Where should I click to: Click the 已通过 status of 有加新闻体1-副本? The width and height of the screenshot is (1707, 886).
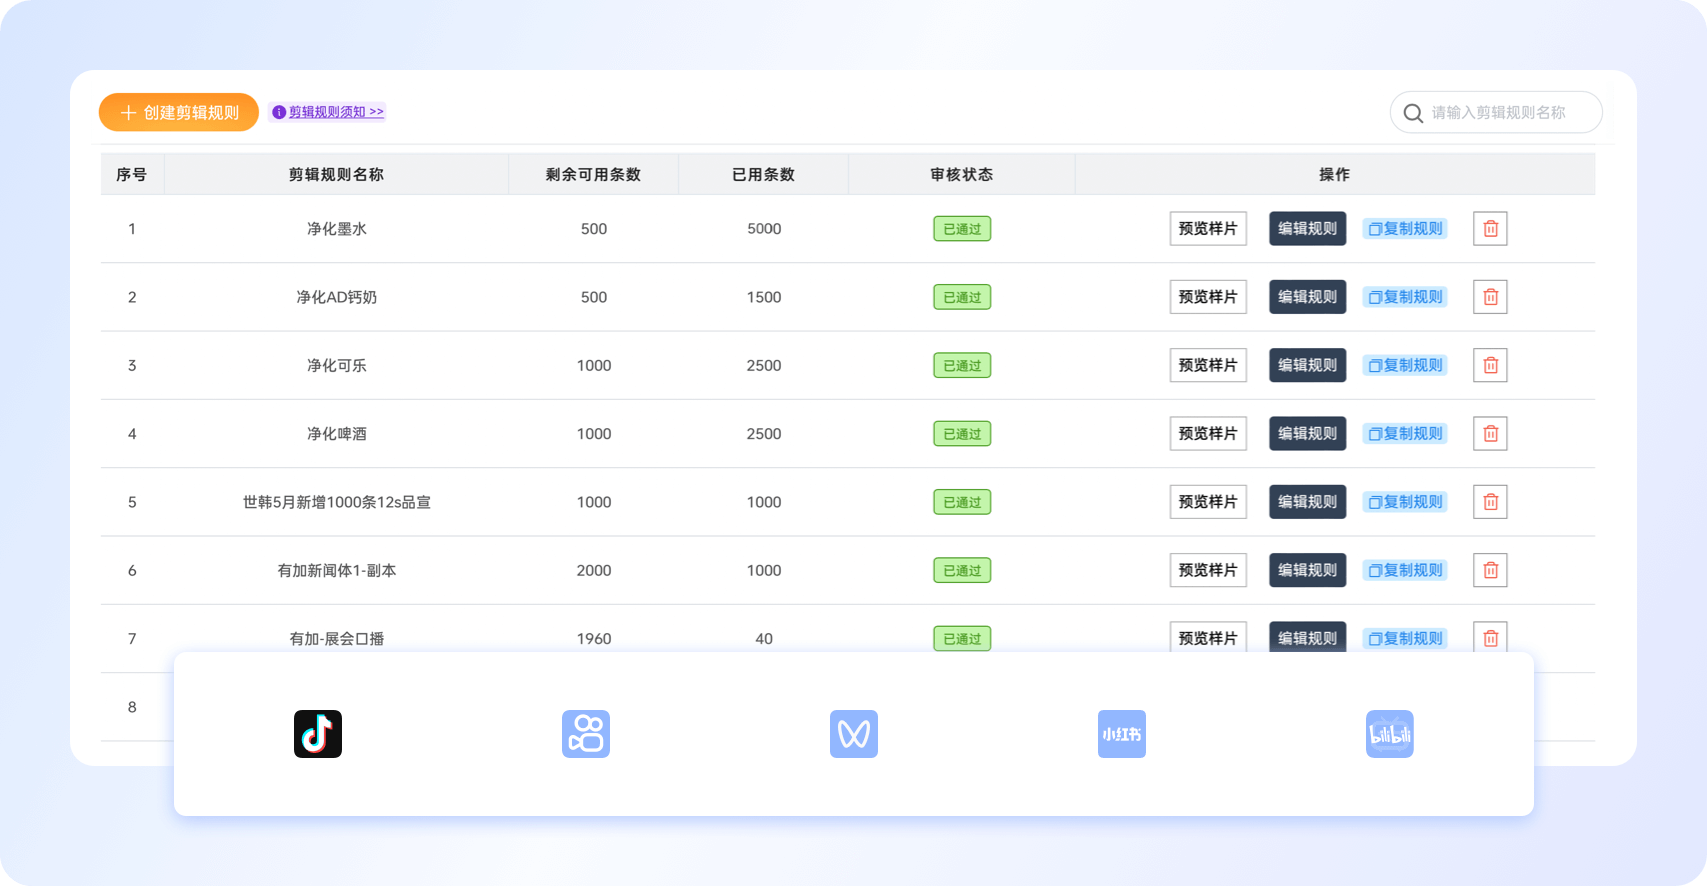(962, 570)
